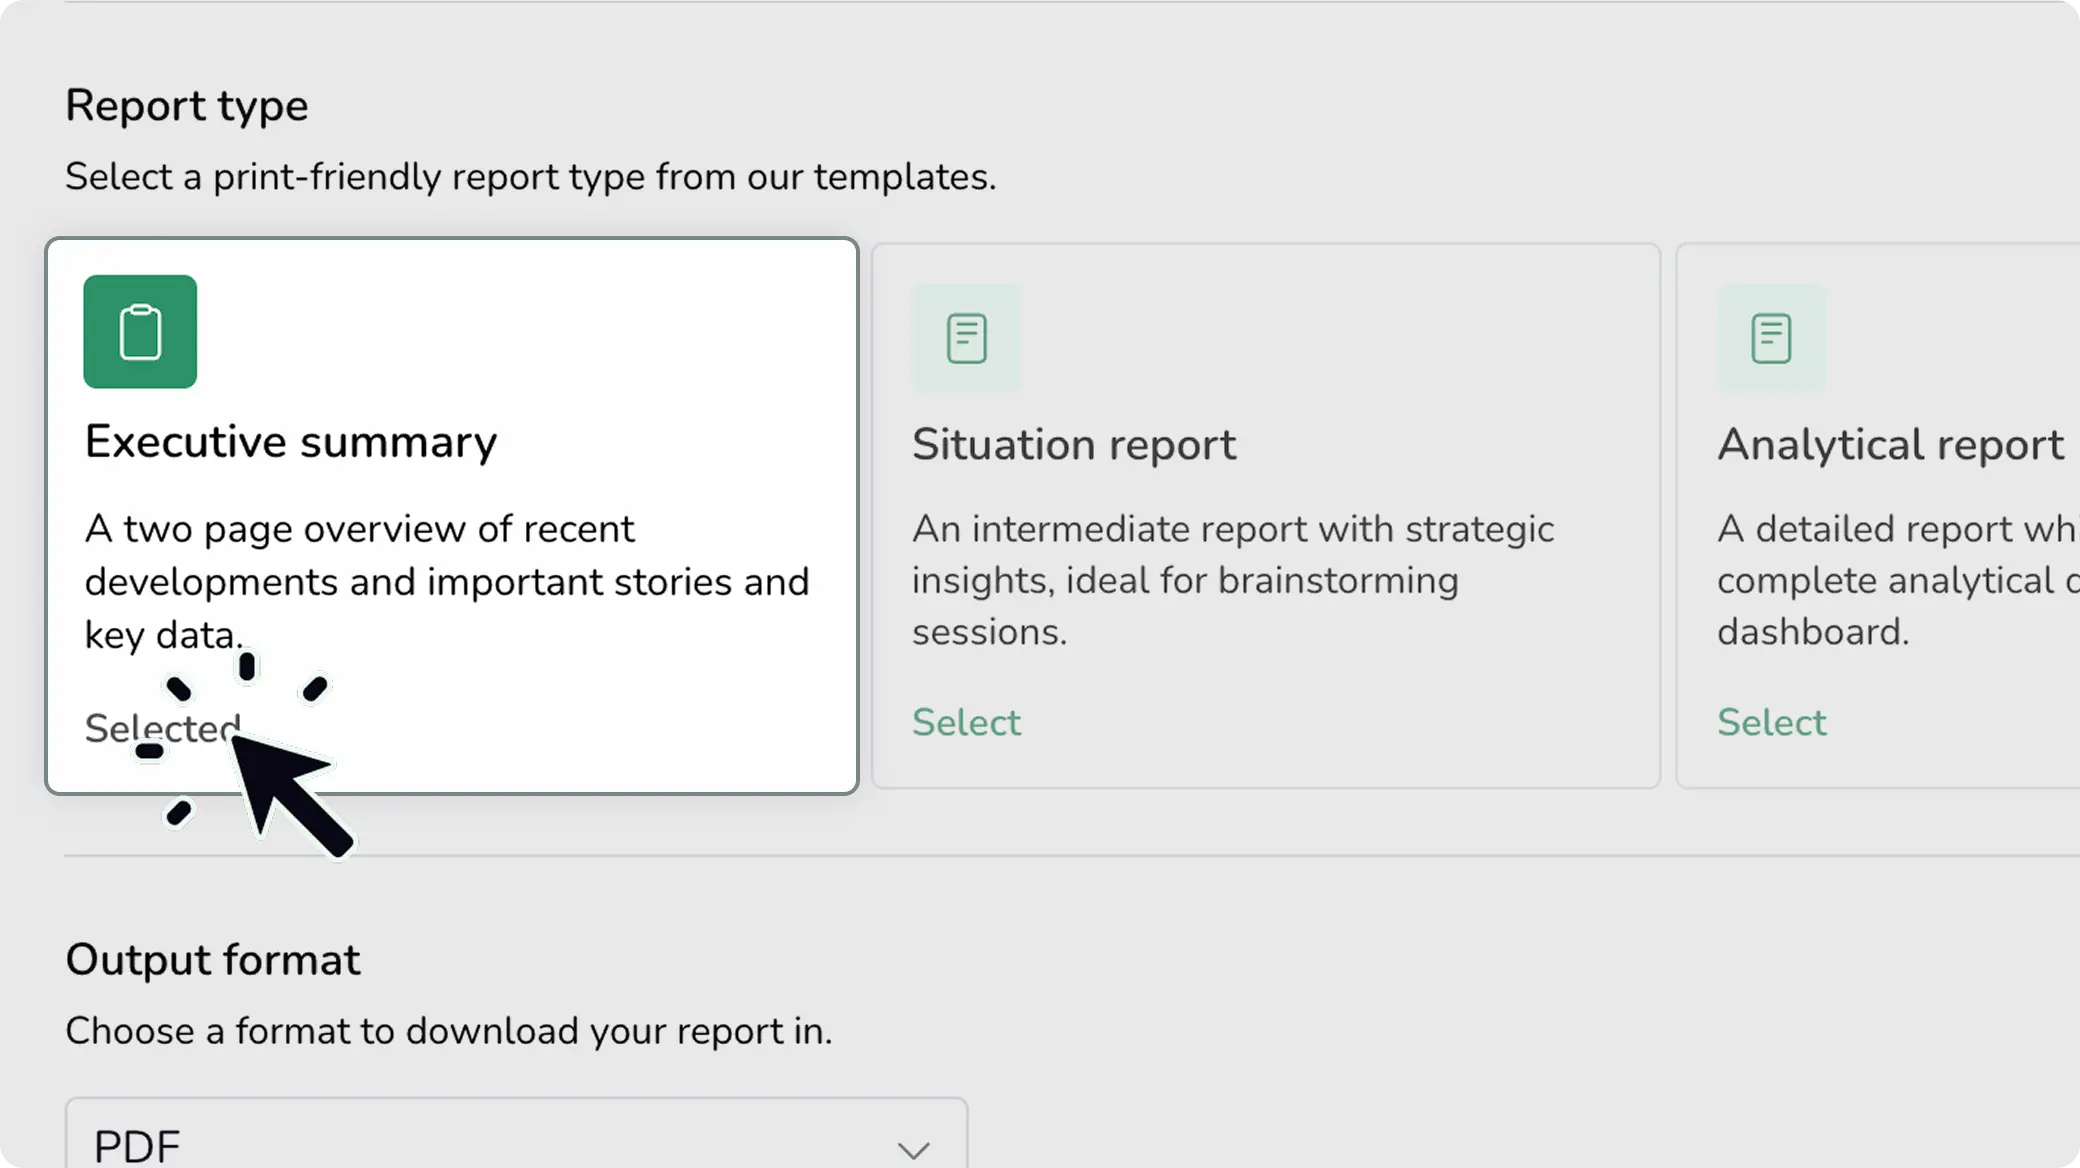2080x1168 pixels.
Task: Click the Select link under Situation report
Action: point(966,722)
